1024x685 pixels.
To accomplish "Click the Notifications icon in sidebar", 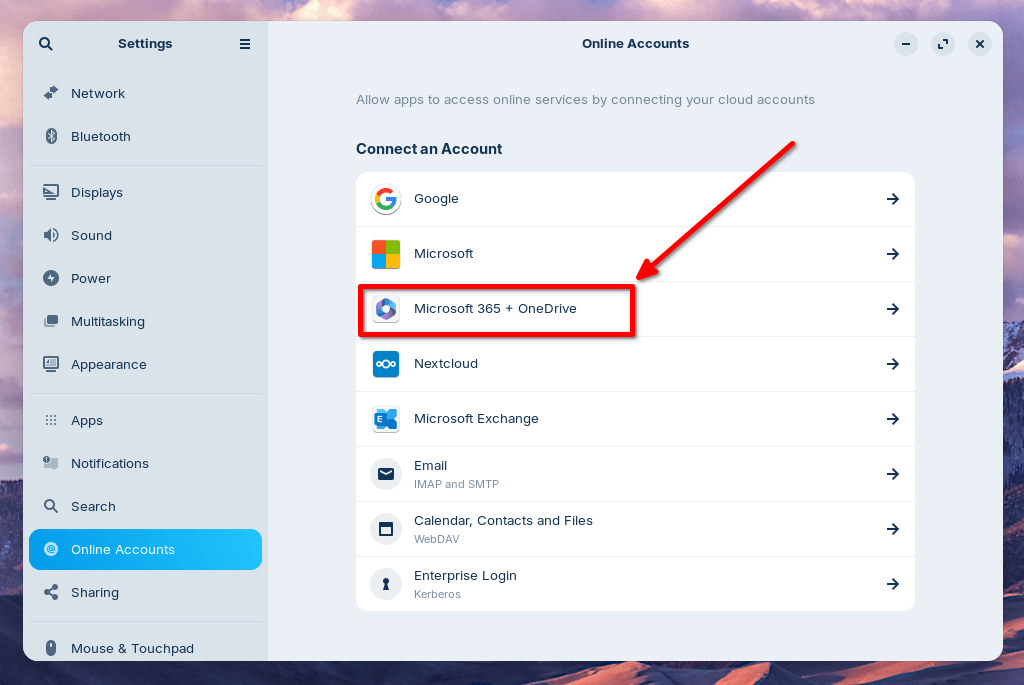I will click(x=51, y=463).
